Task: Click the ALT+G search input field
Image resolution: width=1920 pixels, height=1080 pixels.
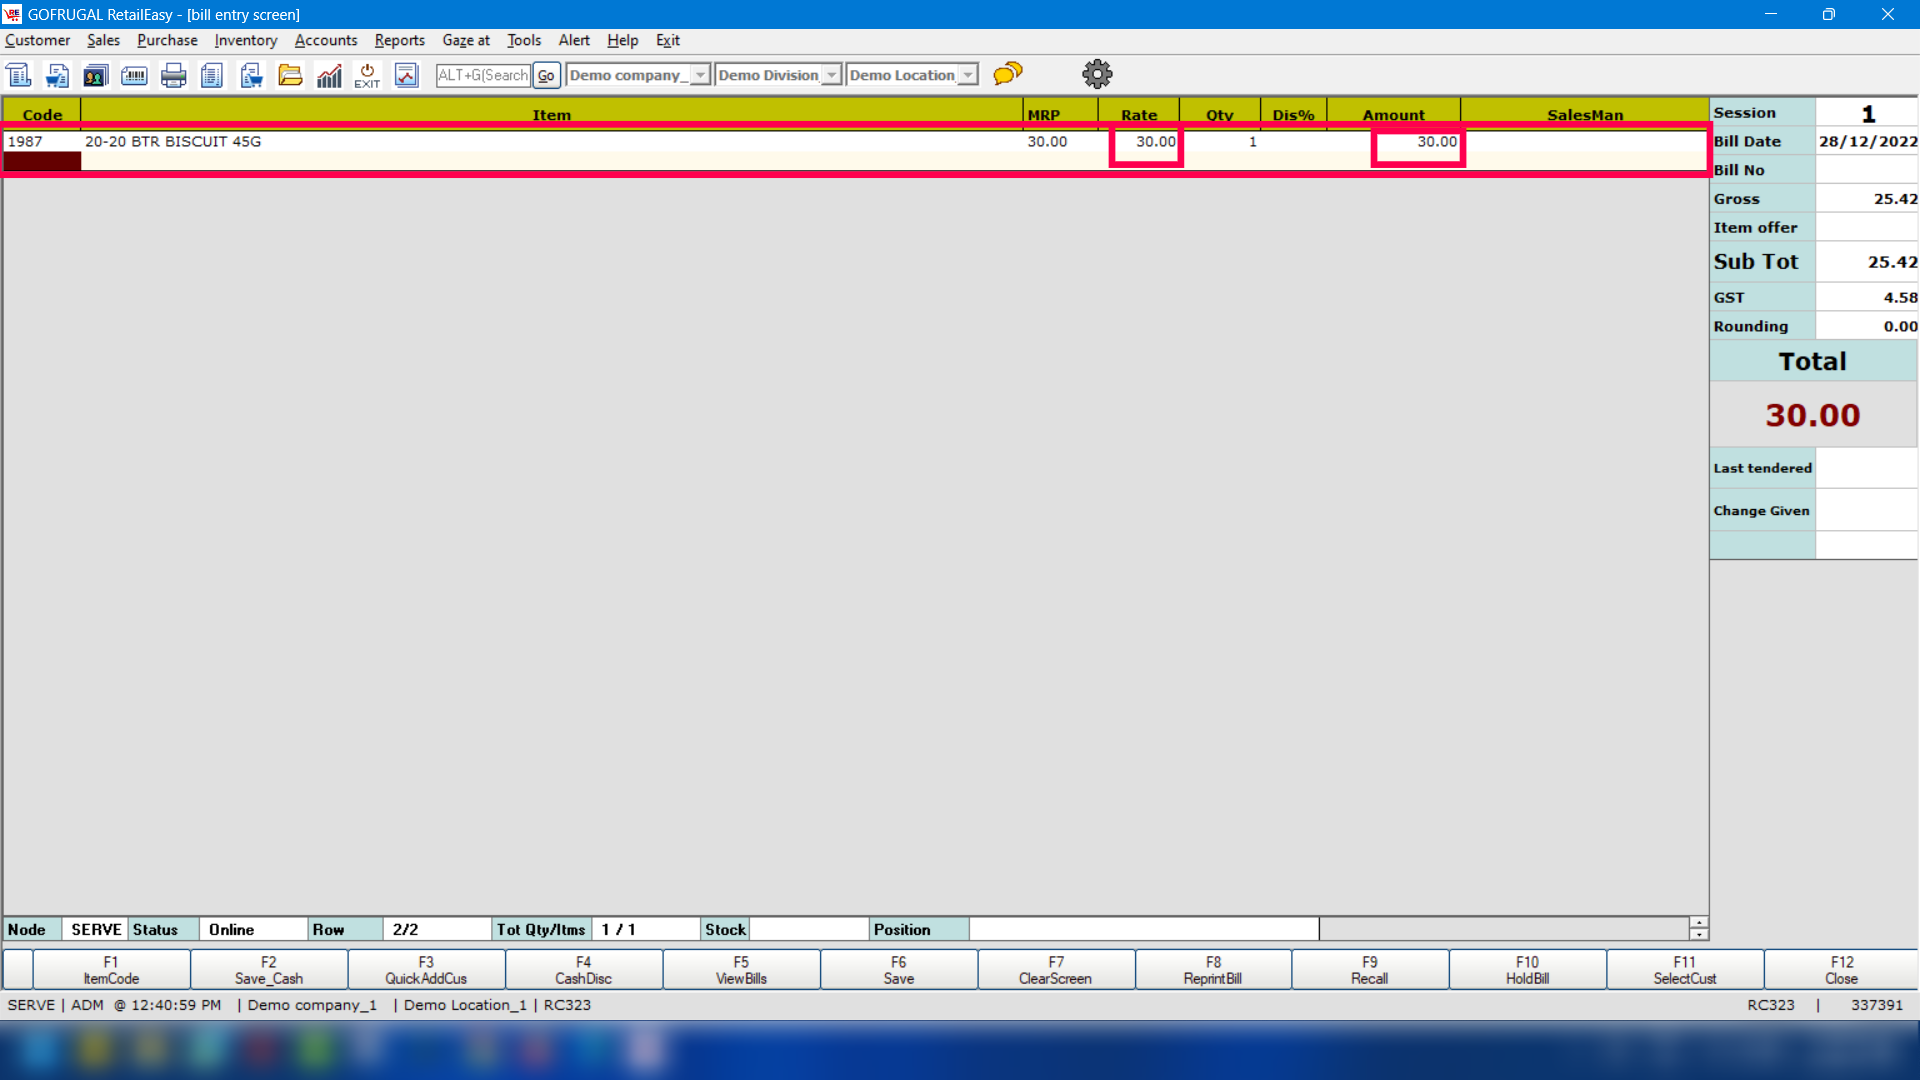Action: pos(483,75)
